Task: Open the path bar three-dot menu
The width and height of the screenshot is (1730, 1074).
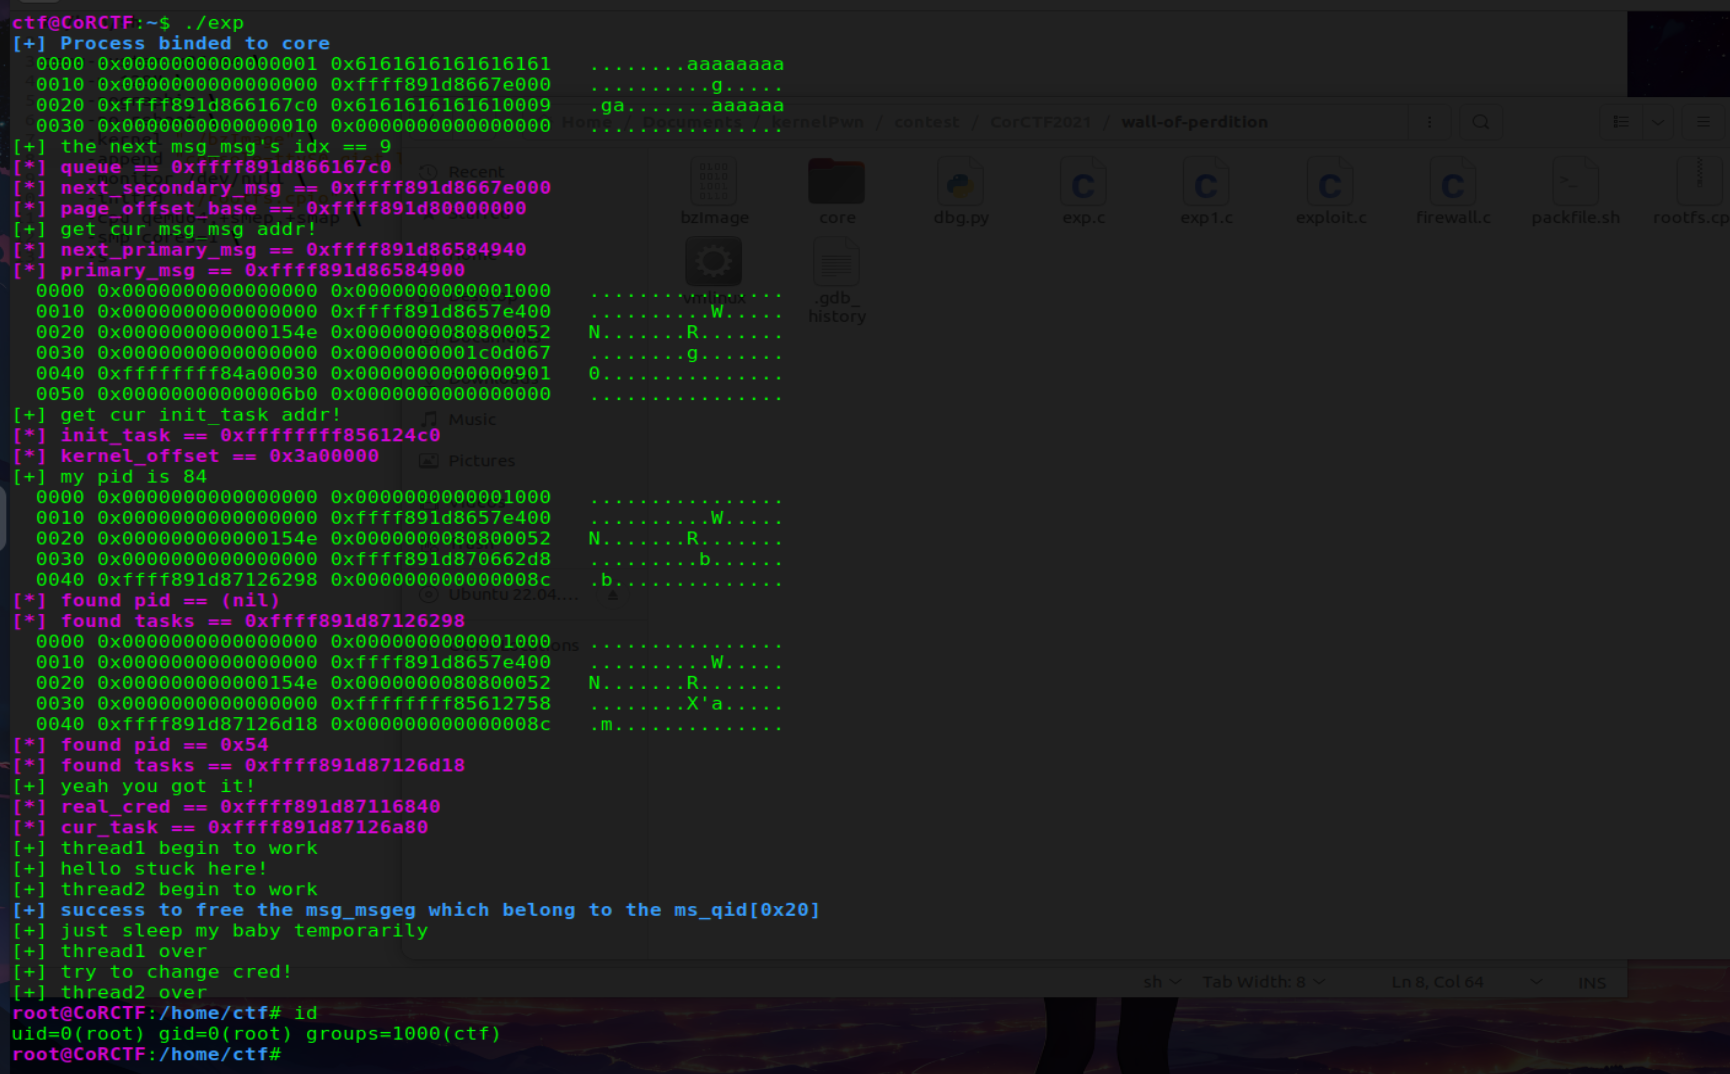Action: tap(1429, 122)
